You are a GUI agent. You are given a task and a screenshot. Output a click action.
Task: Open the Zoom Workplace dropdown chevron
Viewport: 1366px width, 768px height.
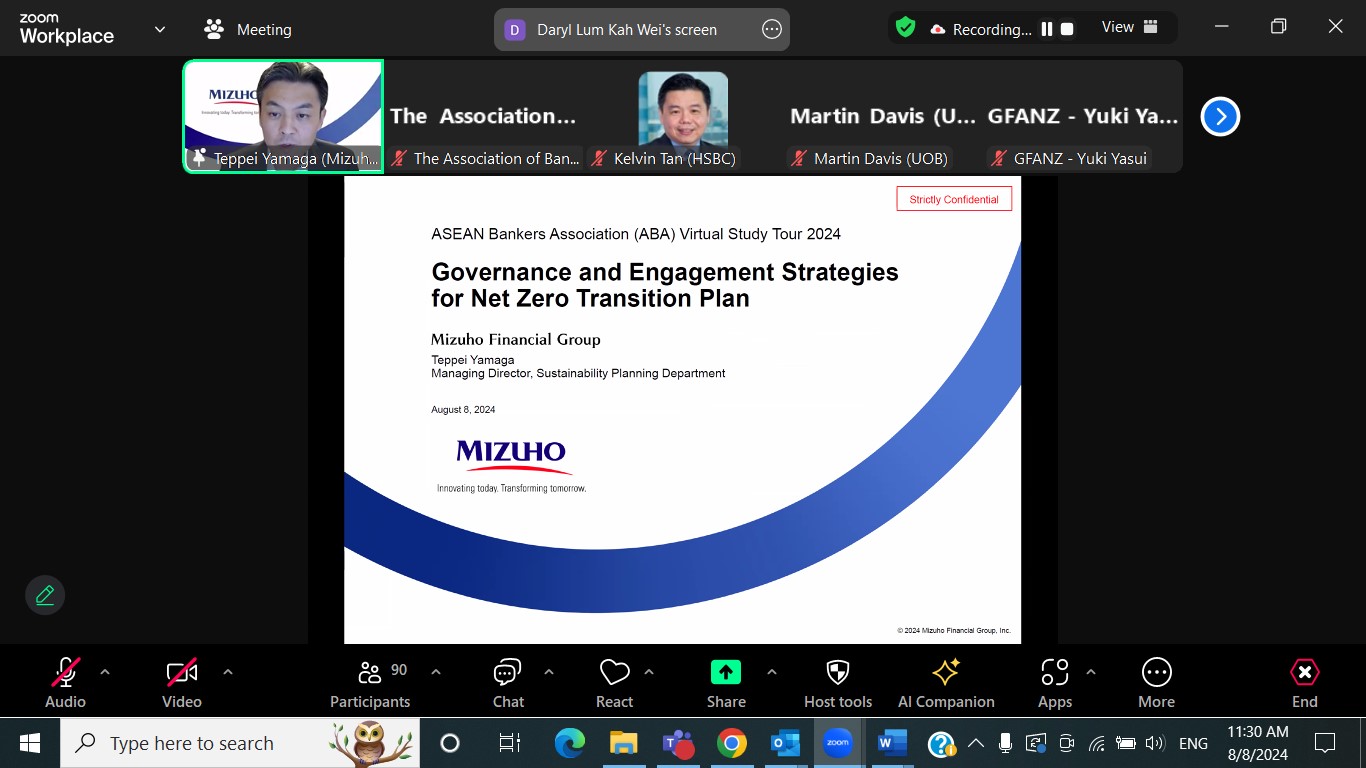[160, 30]
